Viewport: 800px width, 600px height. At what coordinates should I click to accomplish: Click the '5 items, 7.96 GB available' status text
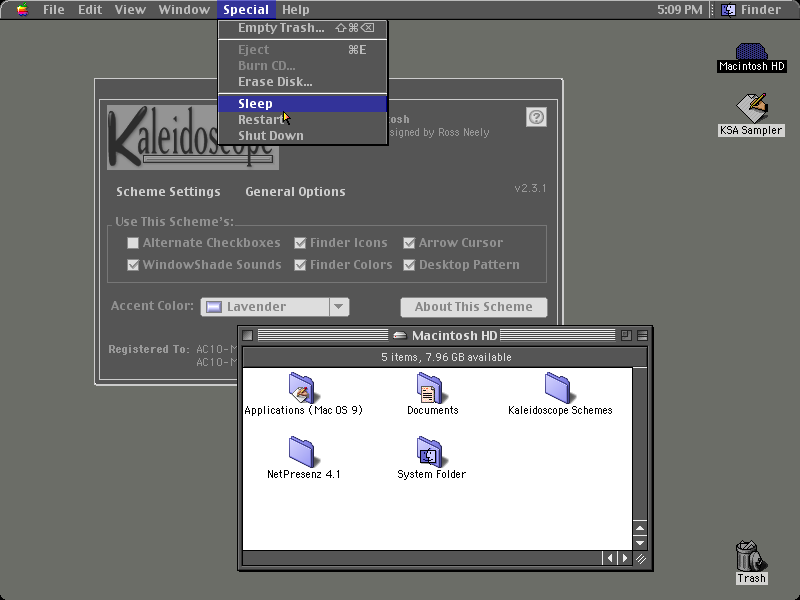446,357
